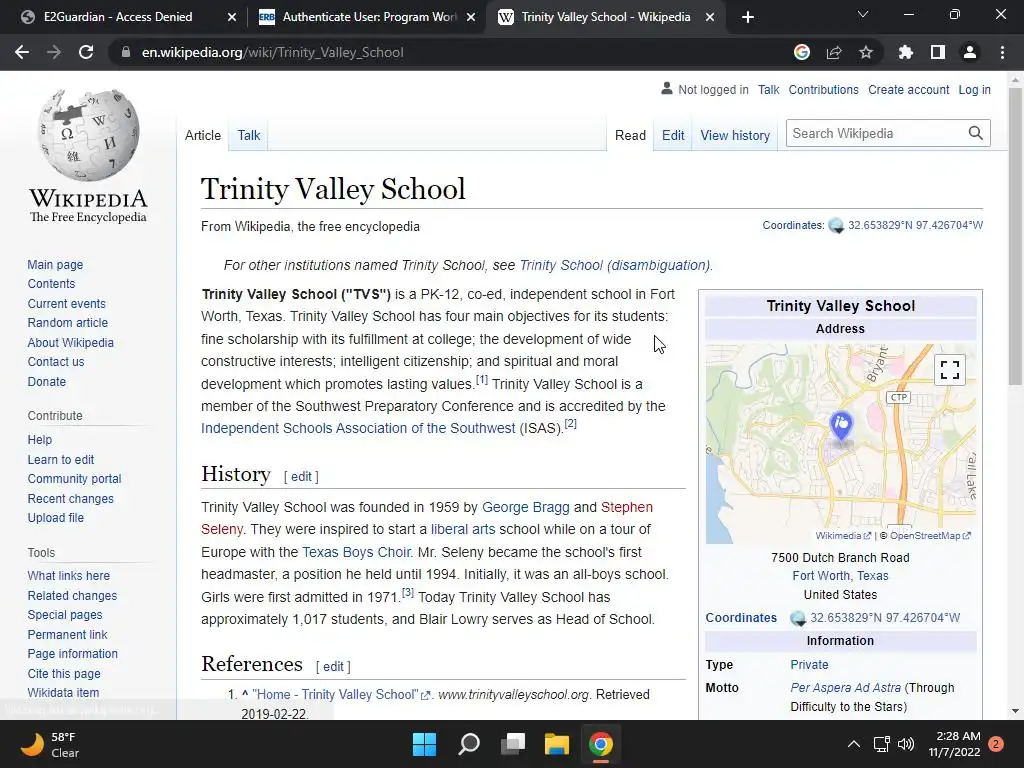This screenshot has height=768, width=1024.
Task: Click the search magnifier icon
Action: 976,133
